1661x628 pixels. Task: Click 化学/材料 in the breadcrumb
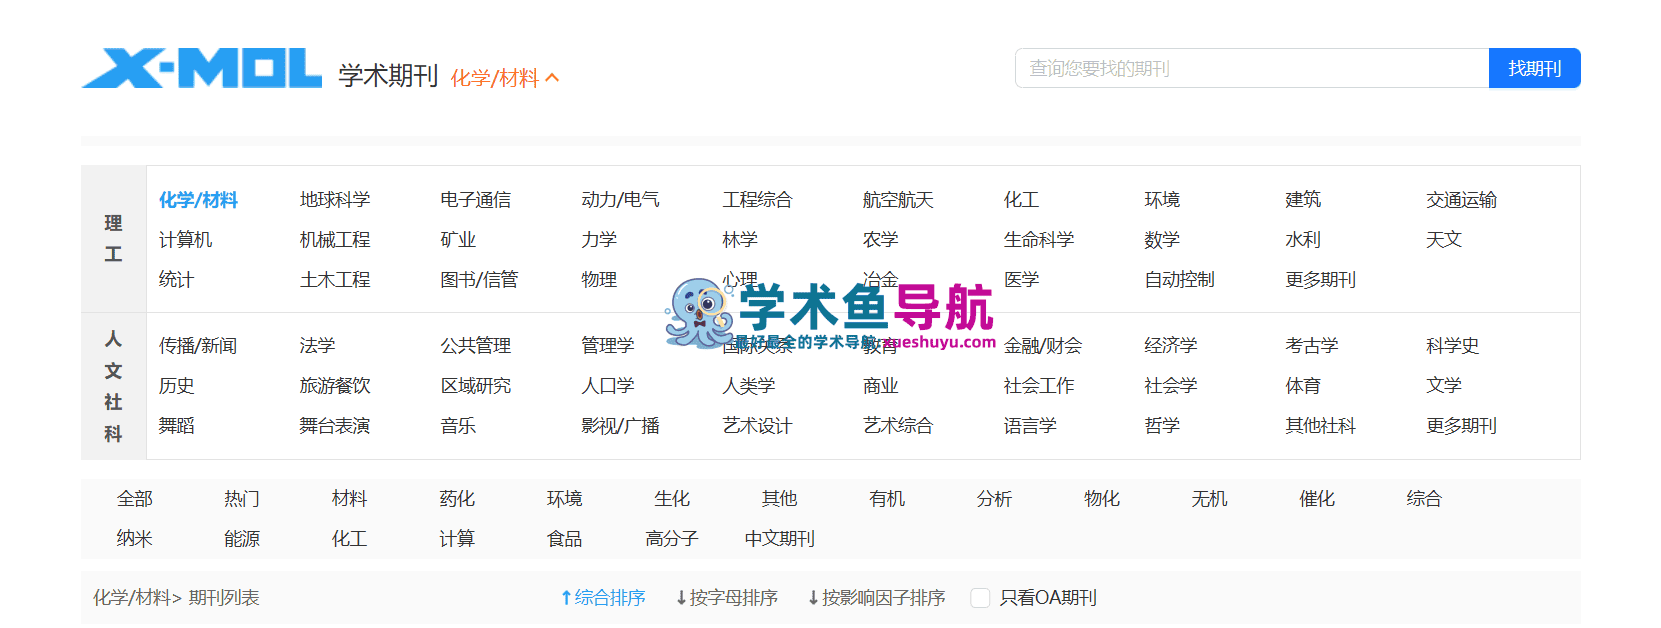[132, 598]
